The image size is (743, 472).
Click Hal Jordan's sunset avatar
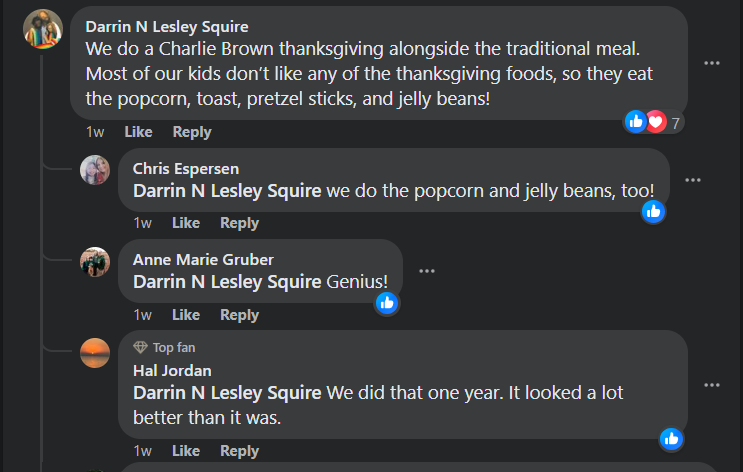pyautogui.click(x=95, y=353)
